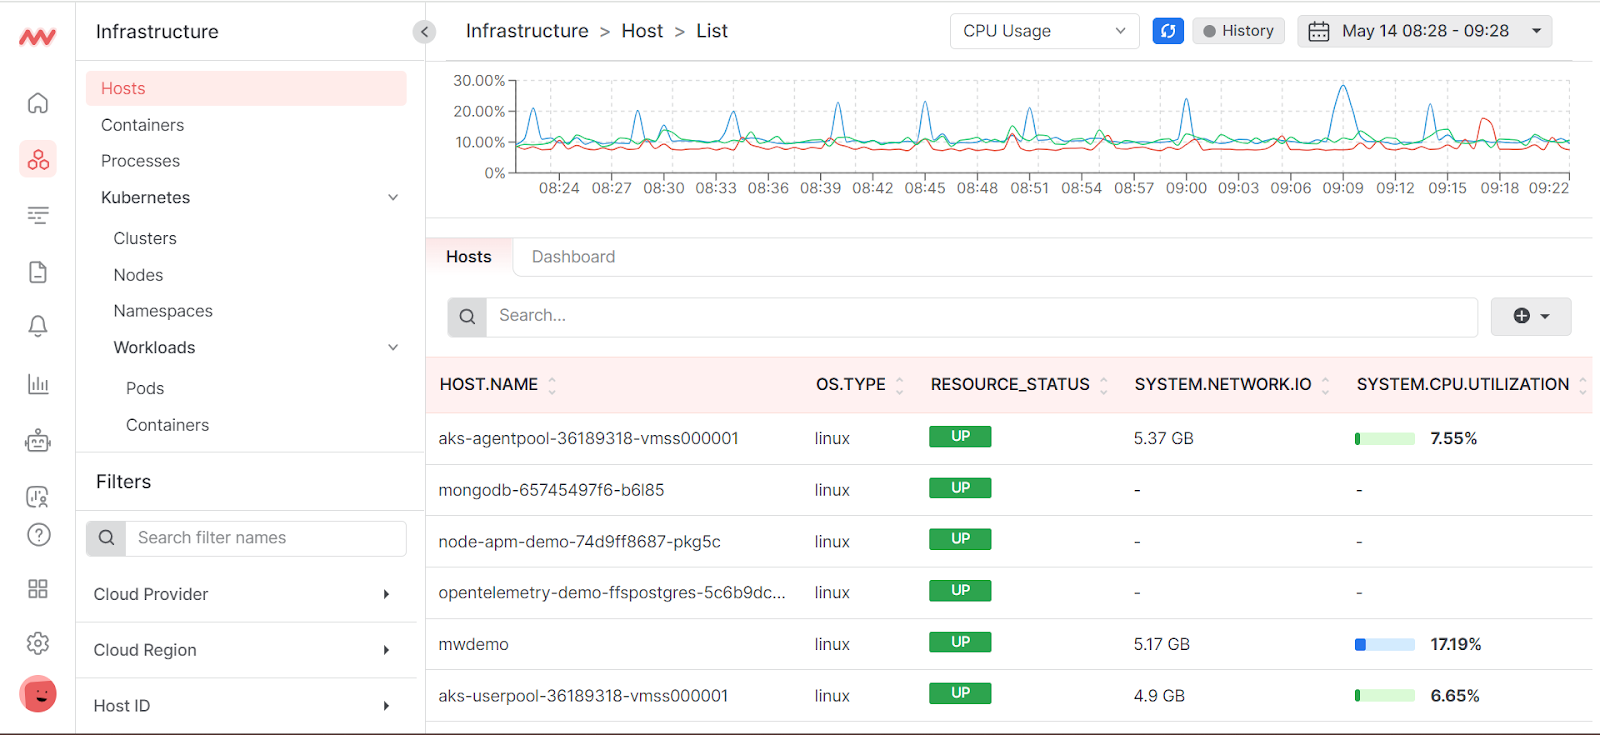Image resolution: width=1600 pixels, height=735 pixels.
Task: Open host node-apm-demo-74d9ff8687-pkg5c
Action: tap(579, 542)
